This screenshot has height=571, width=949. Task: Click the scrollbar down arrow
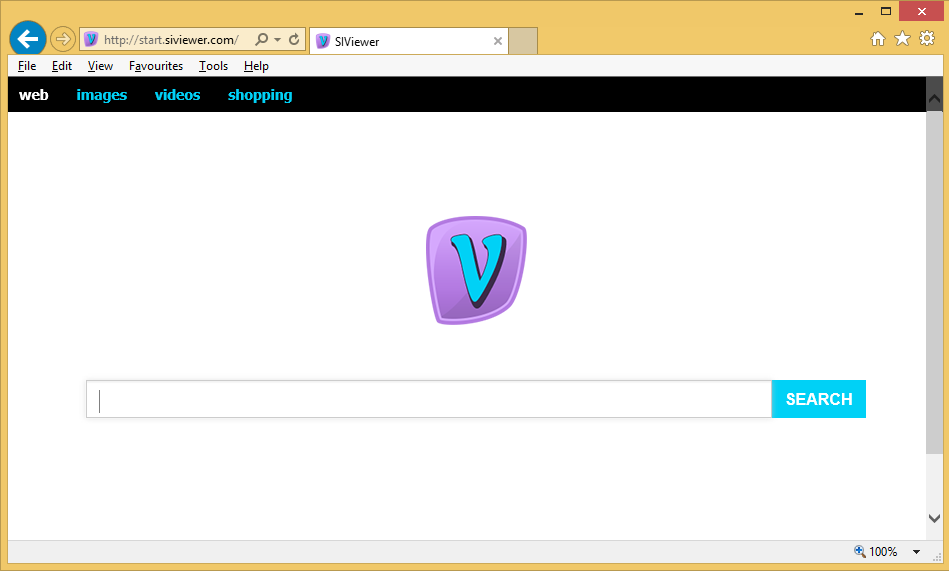[x=934, y=518]
